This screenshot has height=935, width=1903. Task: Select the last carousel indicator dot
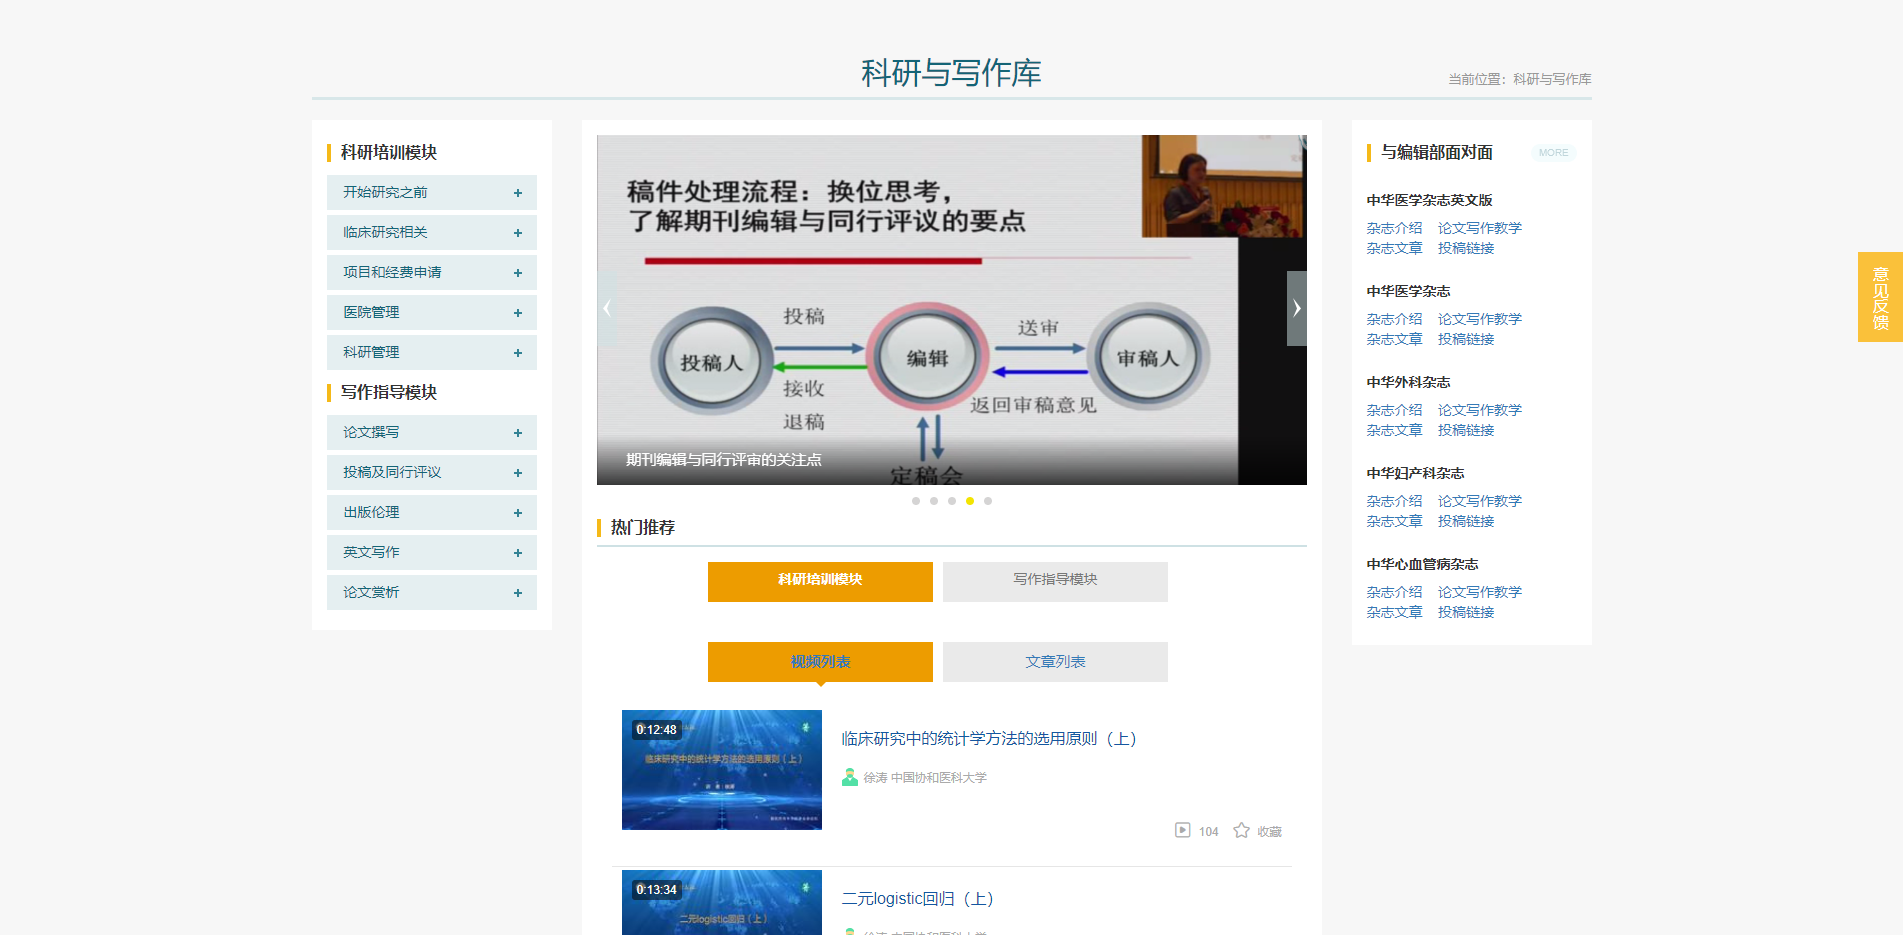[x=988, y=501]
